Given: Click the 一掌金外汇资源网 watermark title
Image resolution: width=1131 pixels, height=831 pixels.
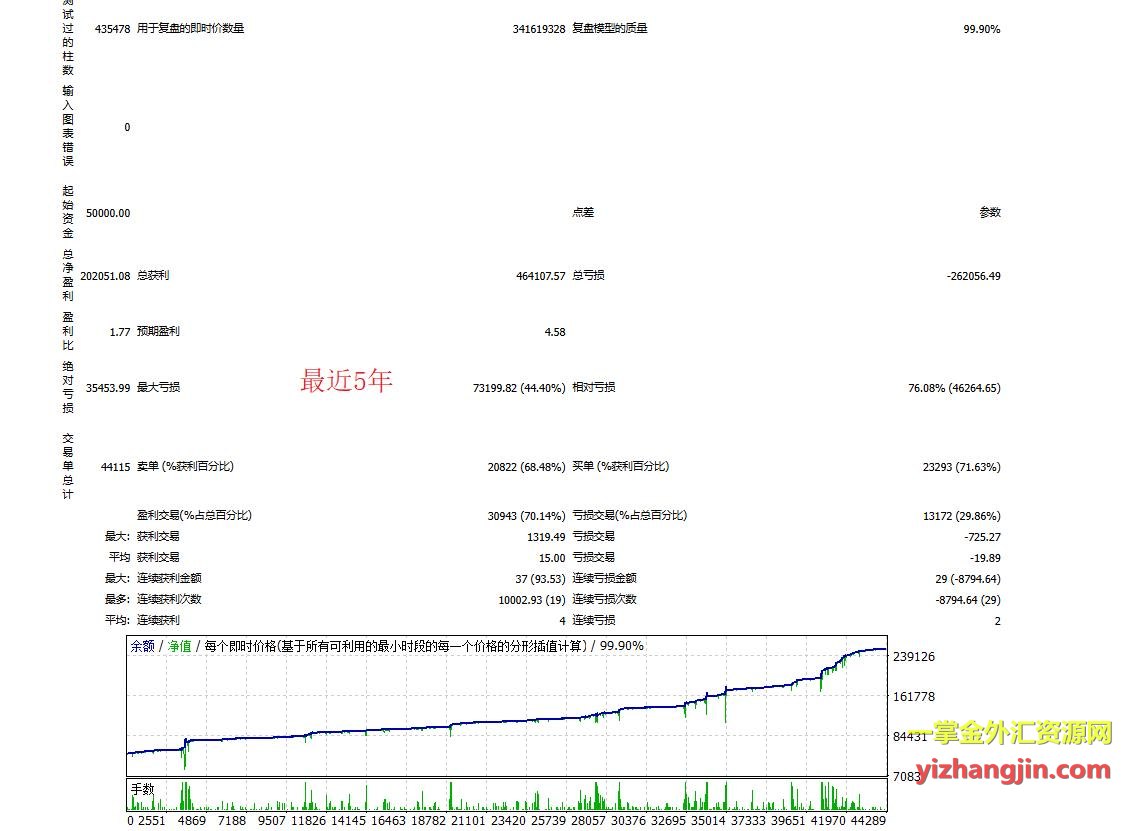Looking at the screenshot, I should [x=1018, y=733].
